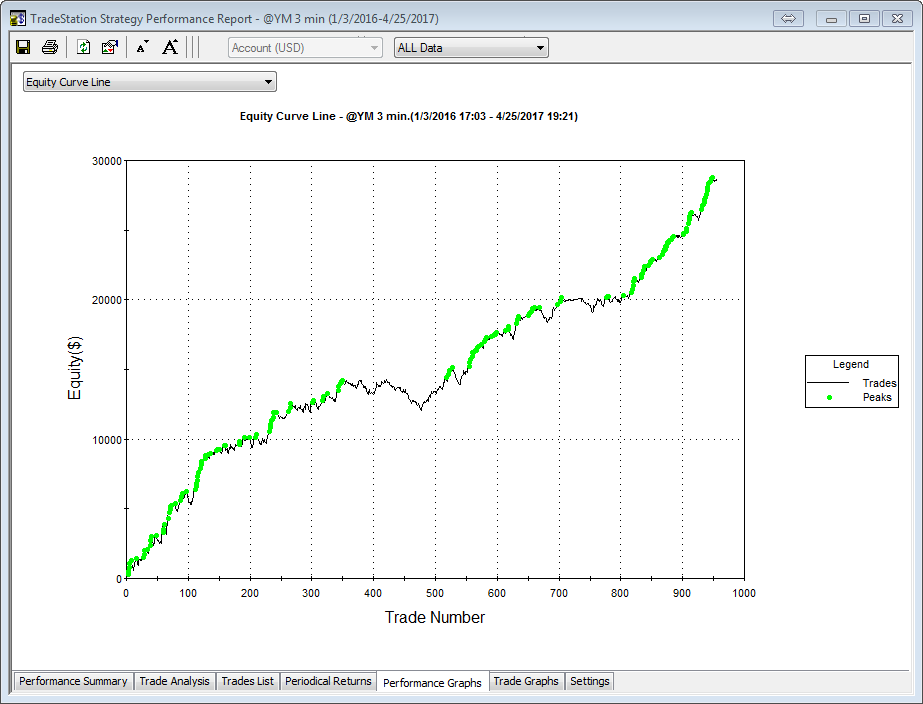
Task: Click the Save report floppy disk icon
Action: [x=23, y=47]
